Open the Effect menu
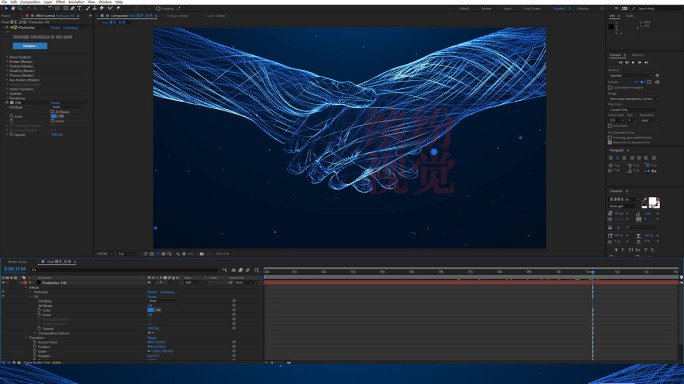The width and height of the screenshot is (684, 384). click(x=61, y=2)
